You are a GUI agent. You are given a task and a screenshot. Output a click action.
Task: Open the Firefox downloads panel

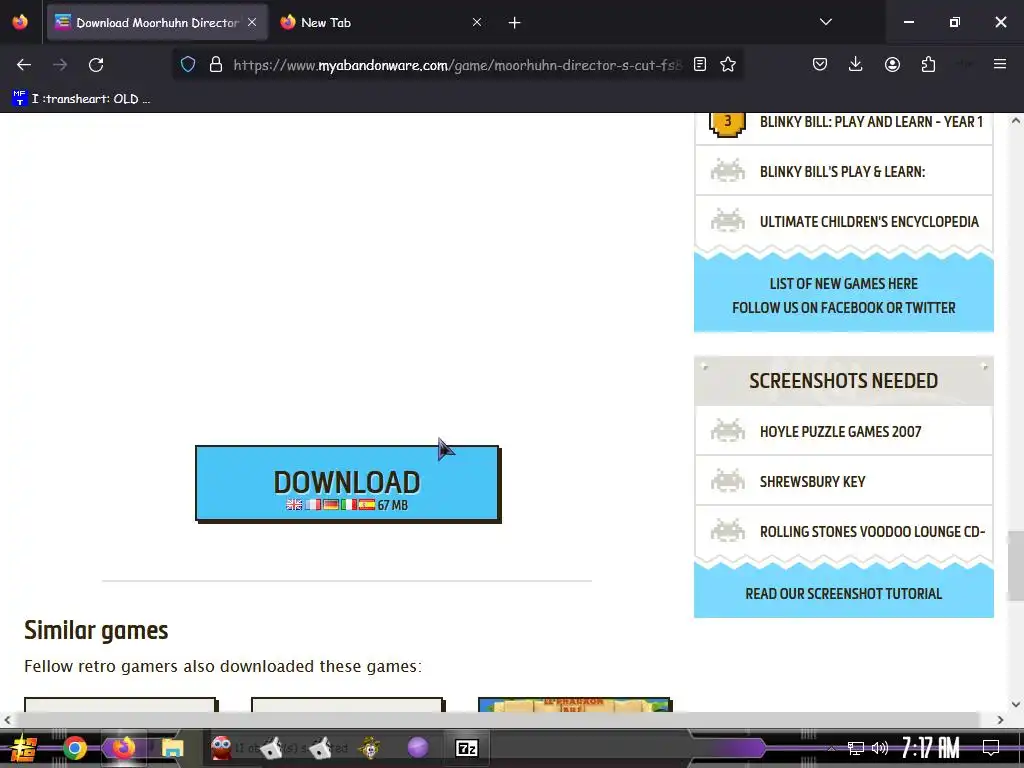click(856, 65)
